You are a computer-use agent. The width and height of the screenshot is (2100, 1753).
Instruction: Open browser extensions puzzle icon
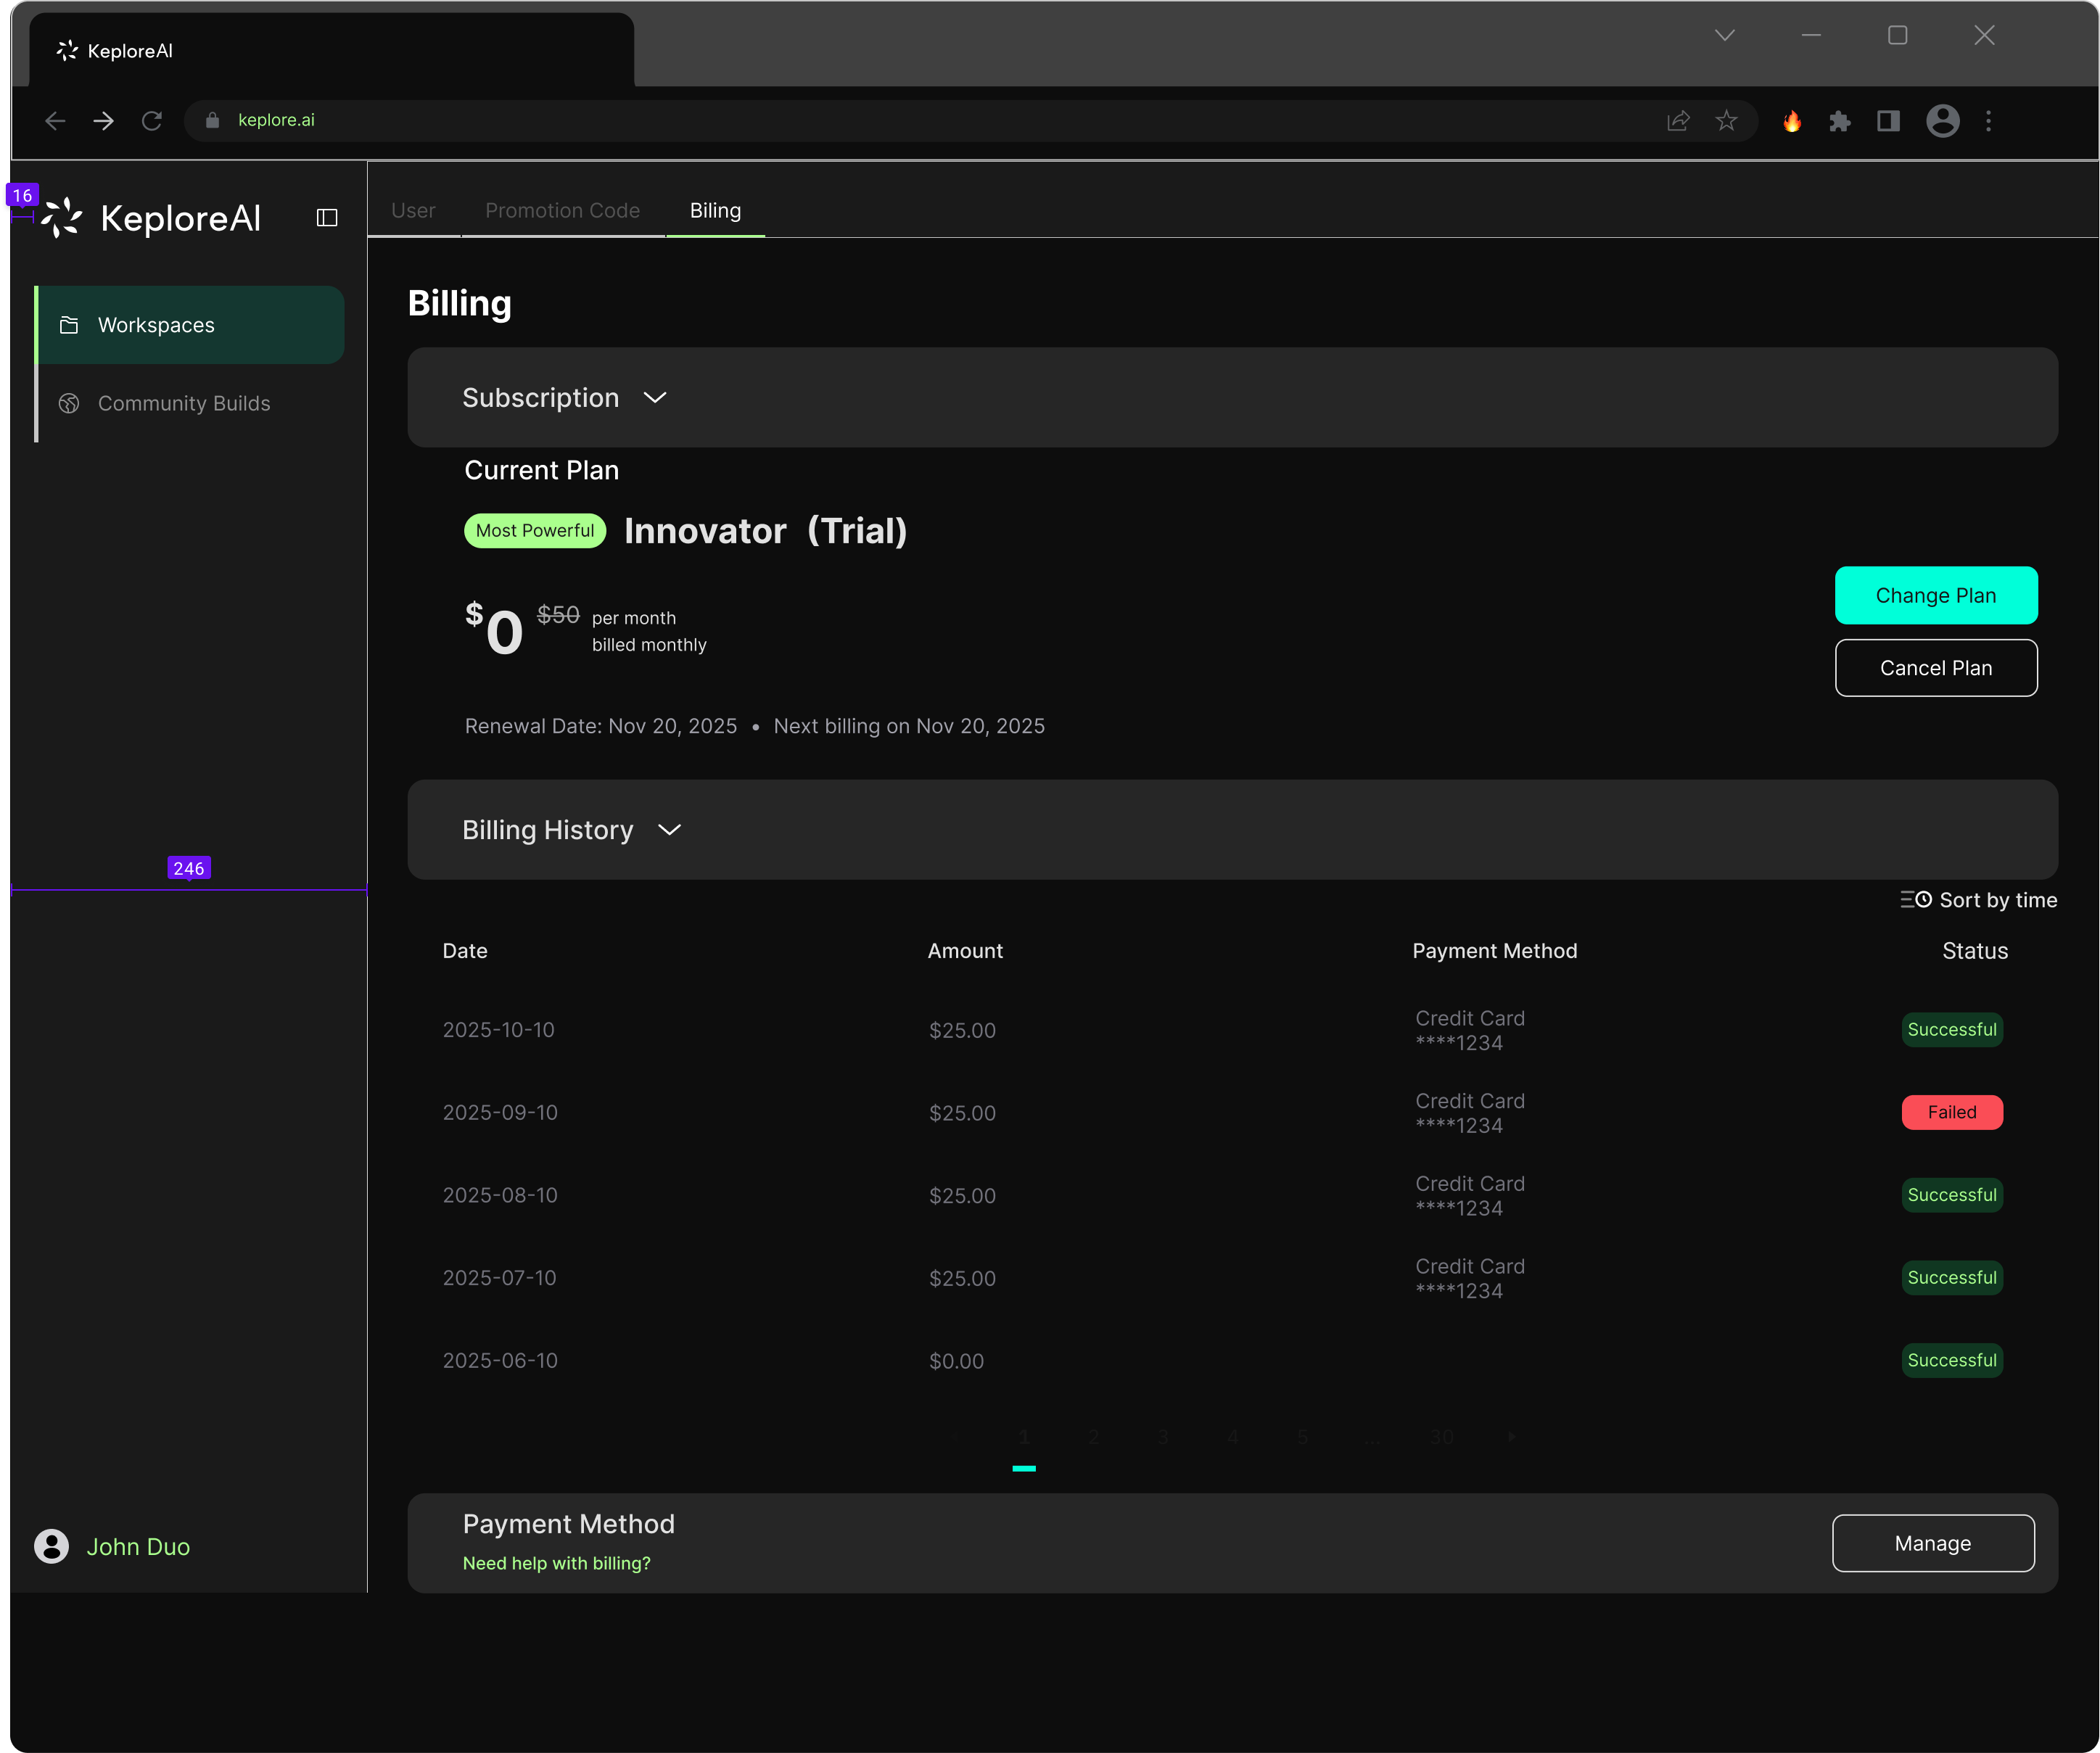pyautogui.click(x=1841, y=120)
